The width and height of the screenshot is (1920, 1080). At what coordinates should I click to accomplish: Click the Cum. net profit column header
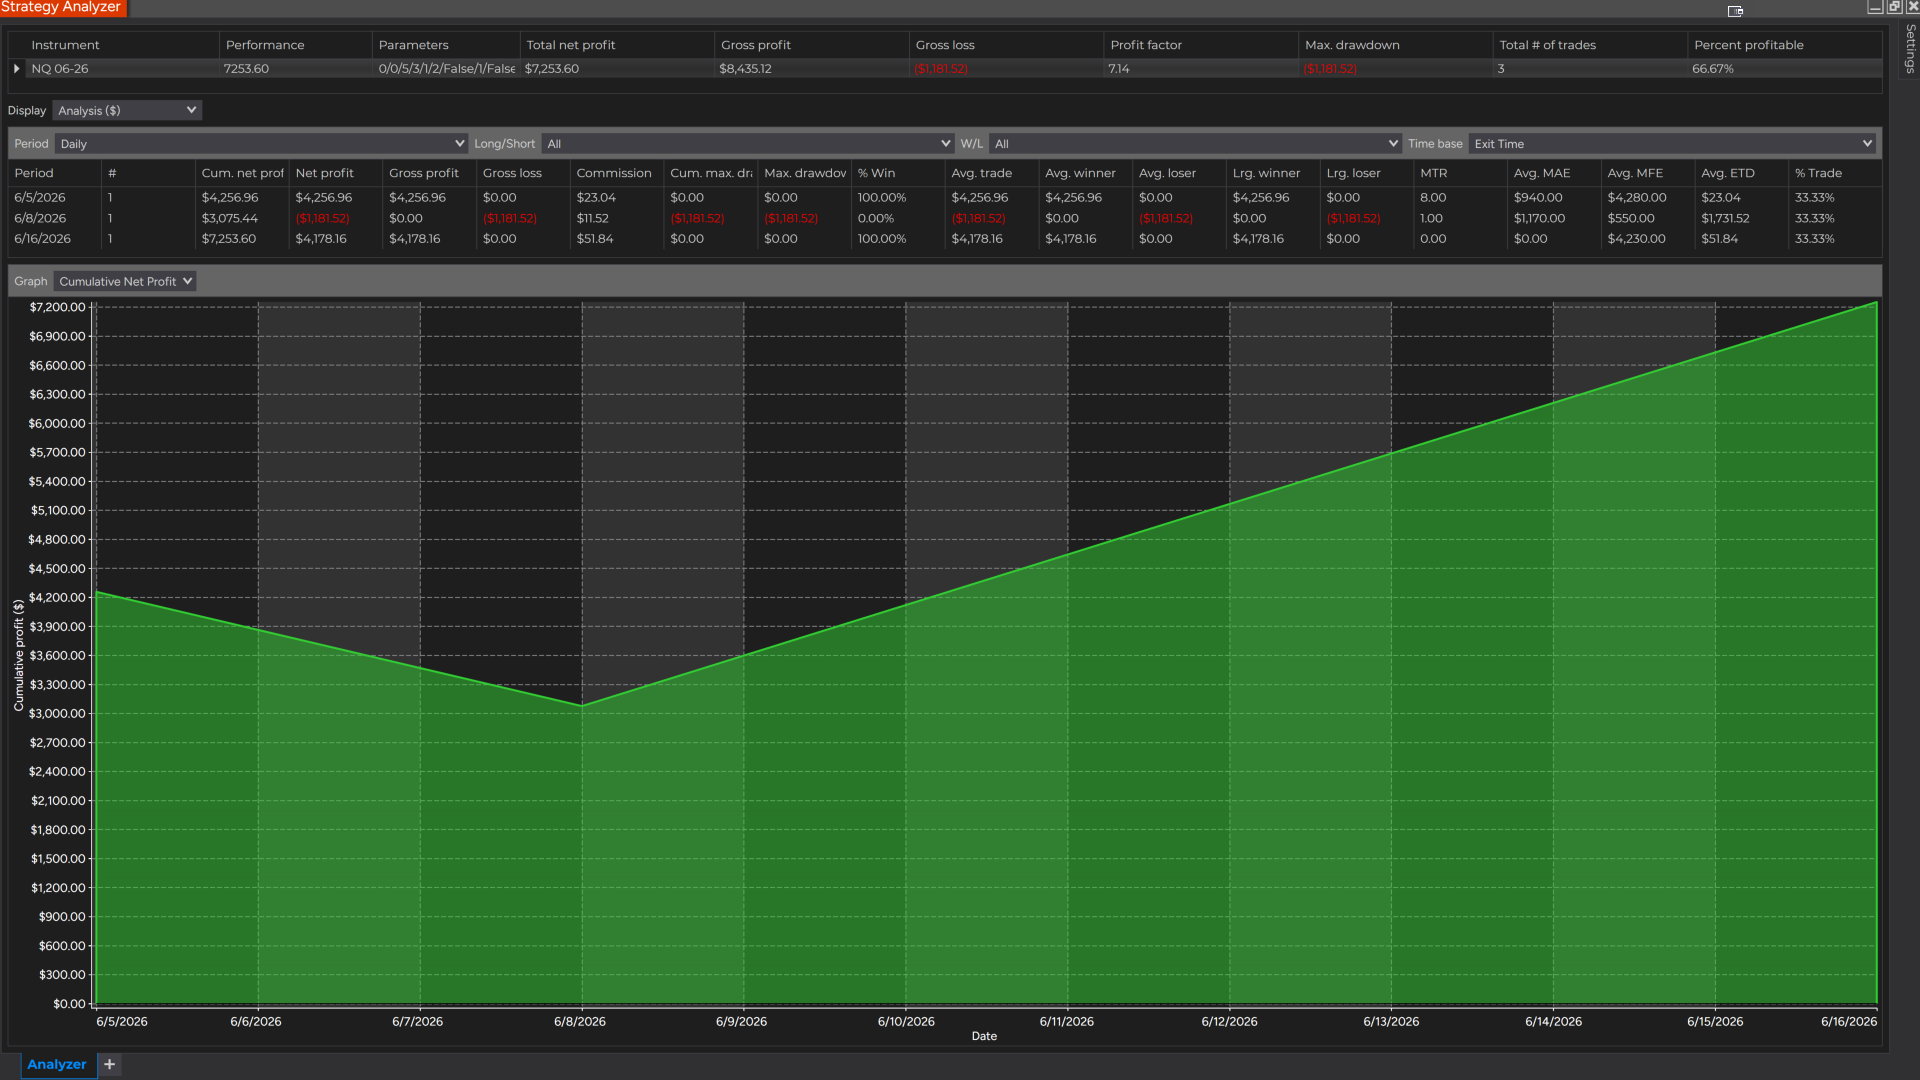[243, 173]
